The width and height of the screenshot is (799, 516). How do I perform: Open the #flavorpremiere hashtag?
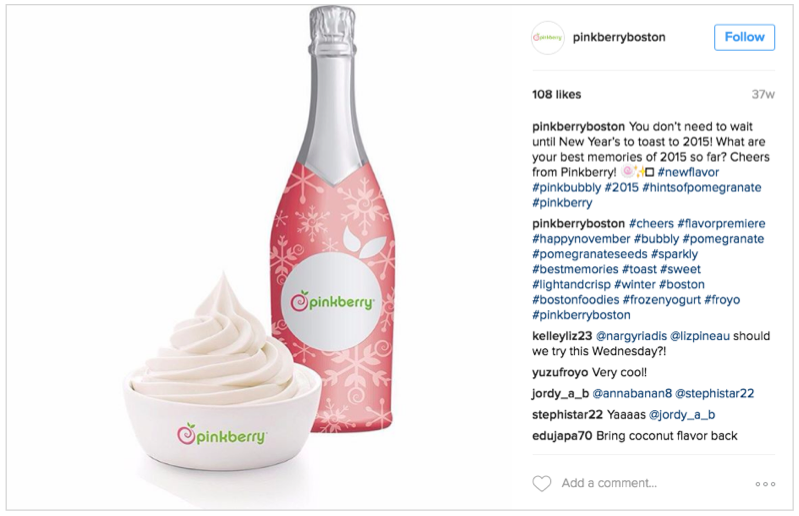[721, 224]
